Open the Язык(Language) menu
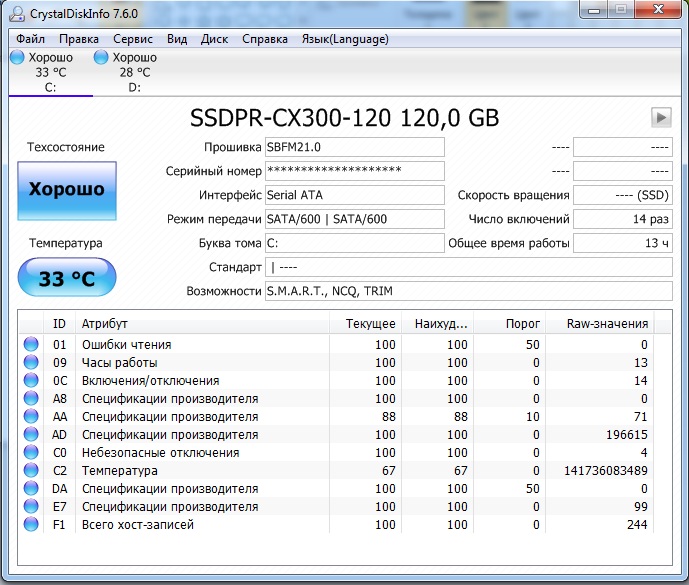689x585 pixels. pos(345,39)
